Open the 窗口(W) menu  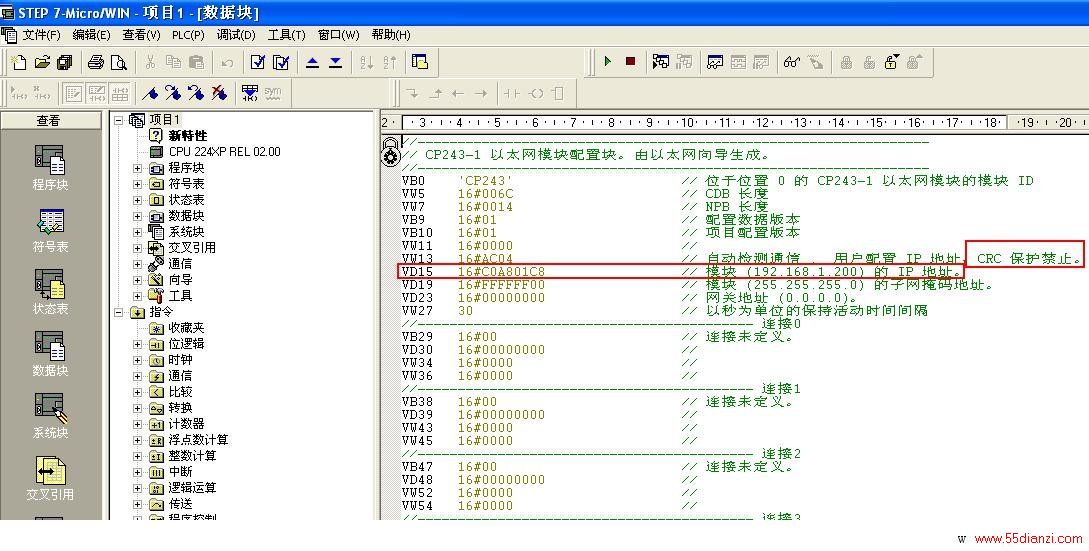point(338,35)
